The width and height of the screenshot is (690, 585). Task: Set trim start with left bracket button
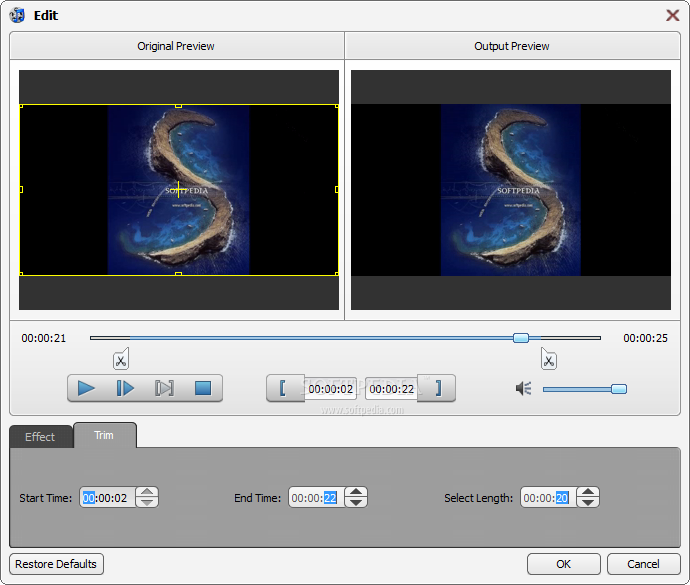[x=283, y=388]
